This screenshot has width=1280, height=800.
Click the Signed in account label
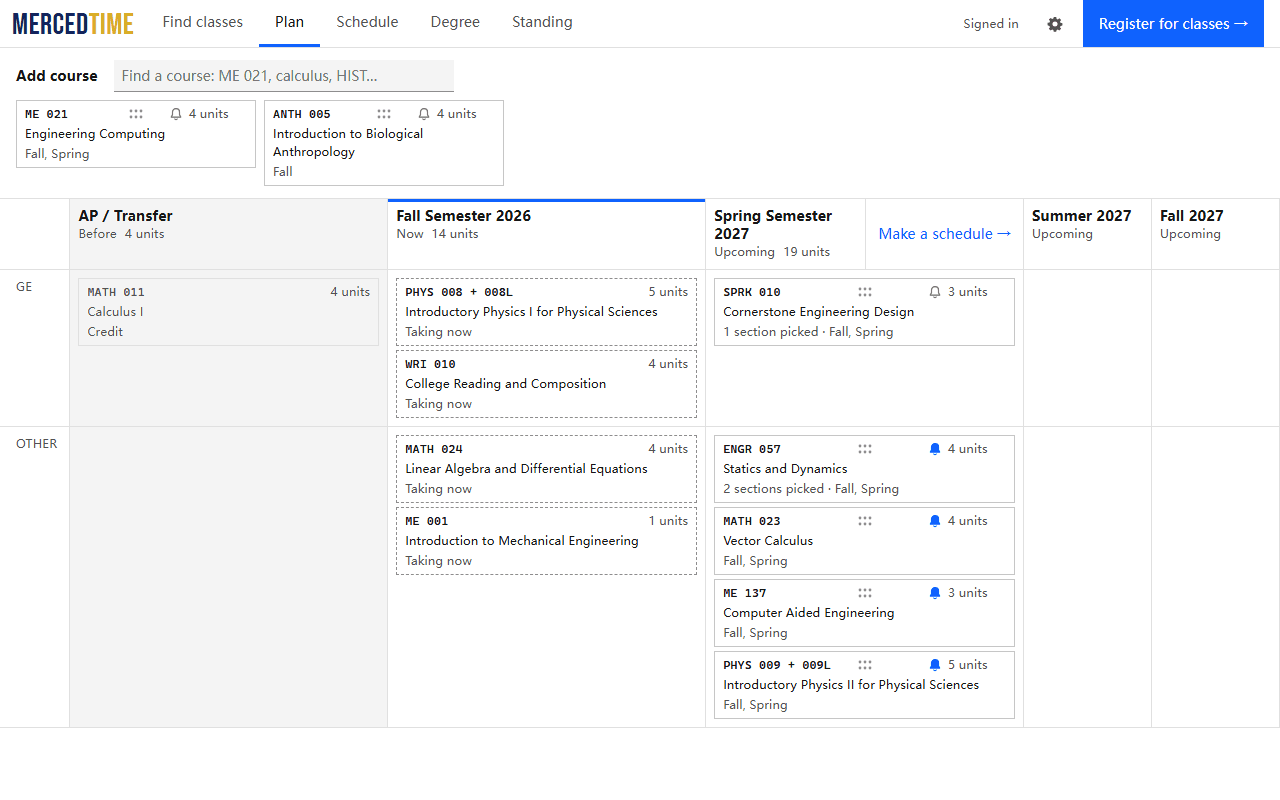coord(991,24)
